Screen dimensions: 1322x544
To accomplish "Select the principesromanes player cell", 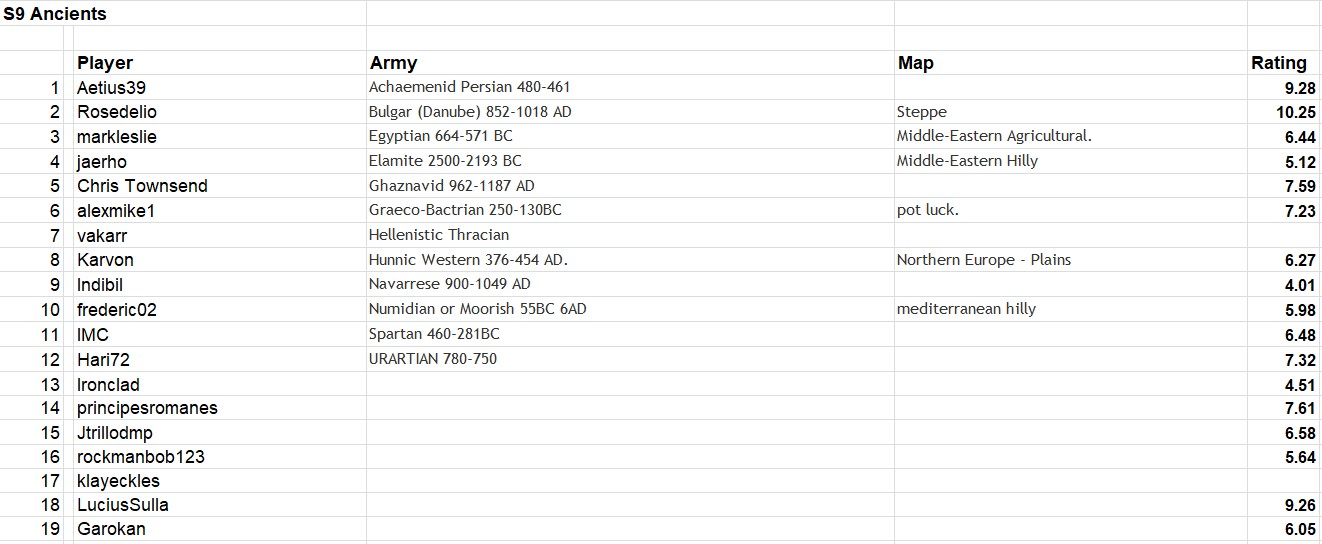I will click(220, 408).
